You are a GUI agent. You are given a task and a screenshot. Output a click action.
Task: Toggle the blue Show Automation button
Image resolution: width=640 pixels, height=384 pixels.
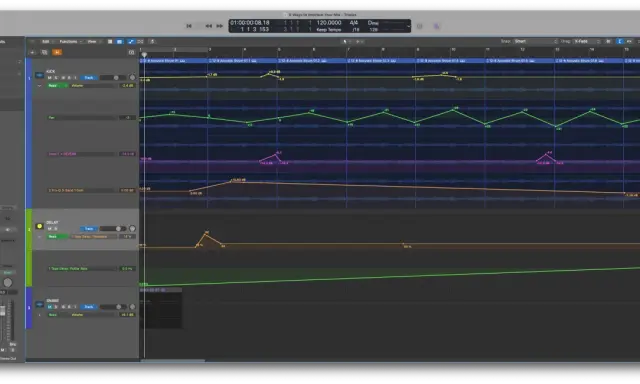point(131,42)
